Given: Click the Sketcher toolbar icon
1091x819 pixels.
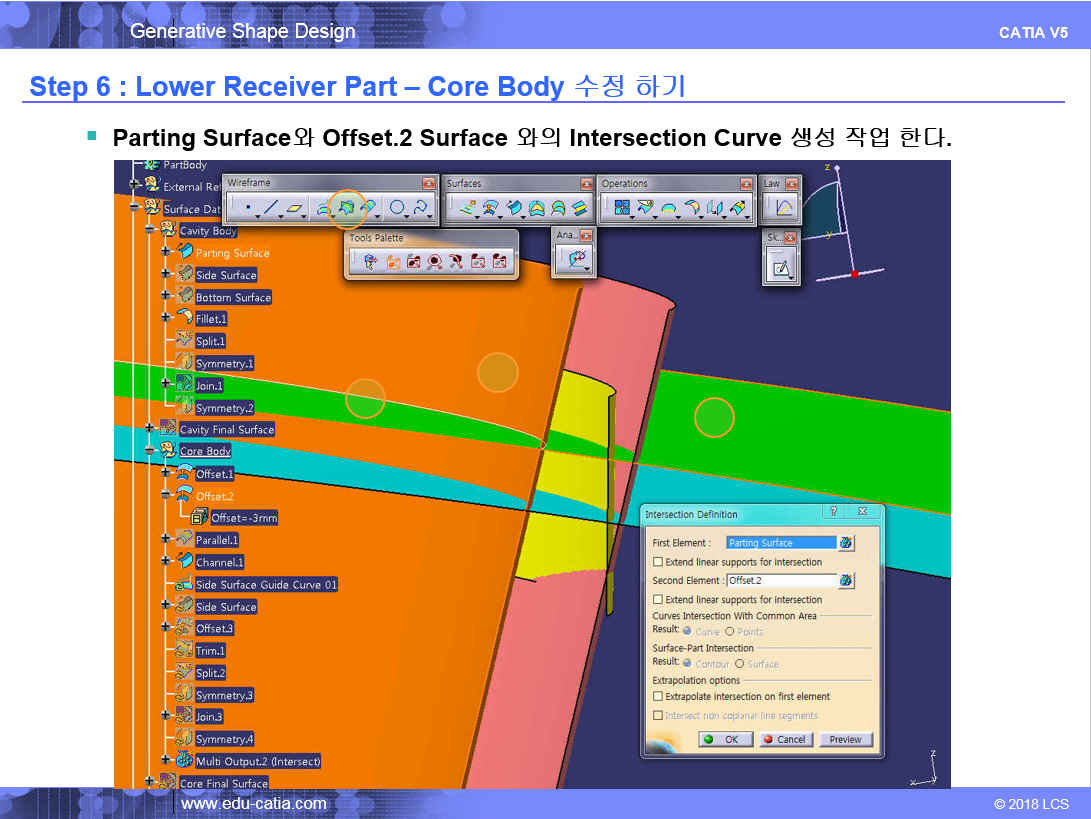Looking at the screenshot, I should click(x=781, y=267).
